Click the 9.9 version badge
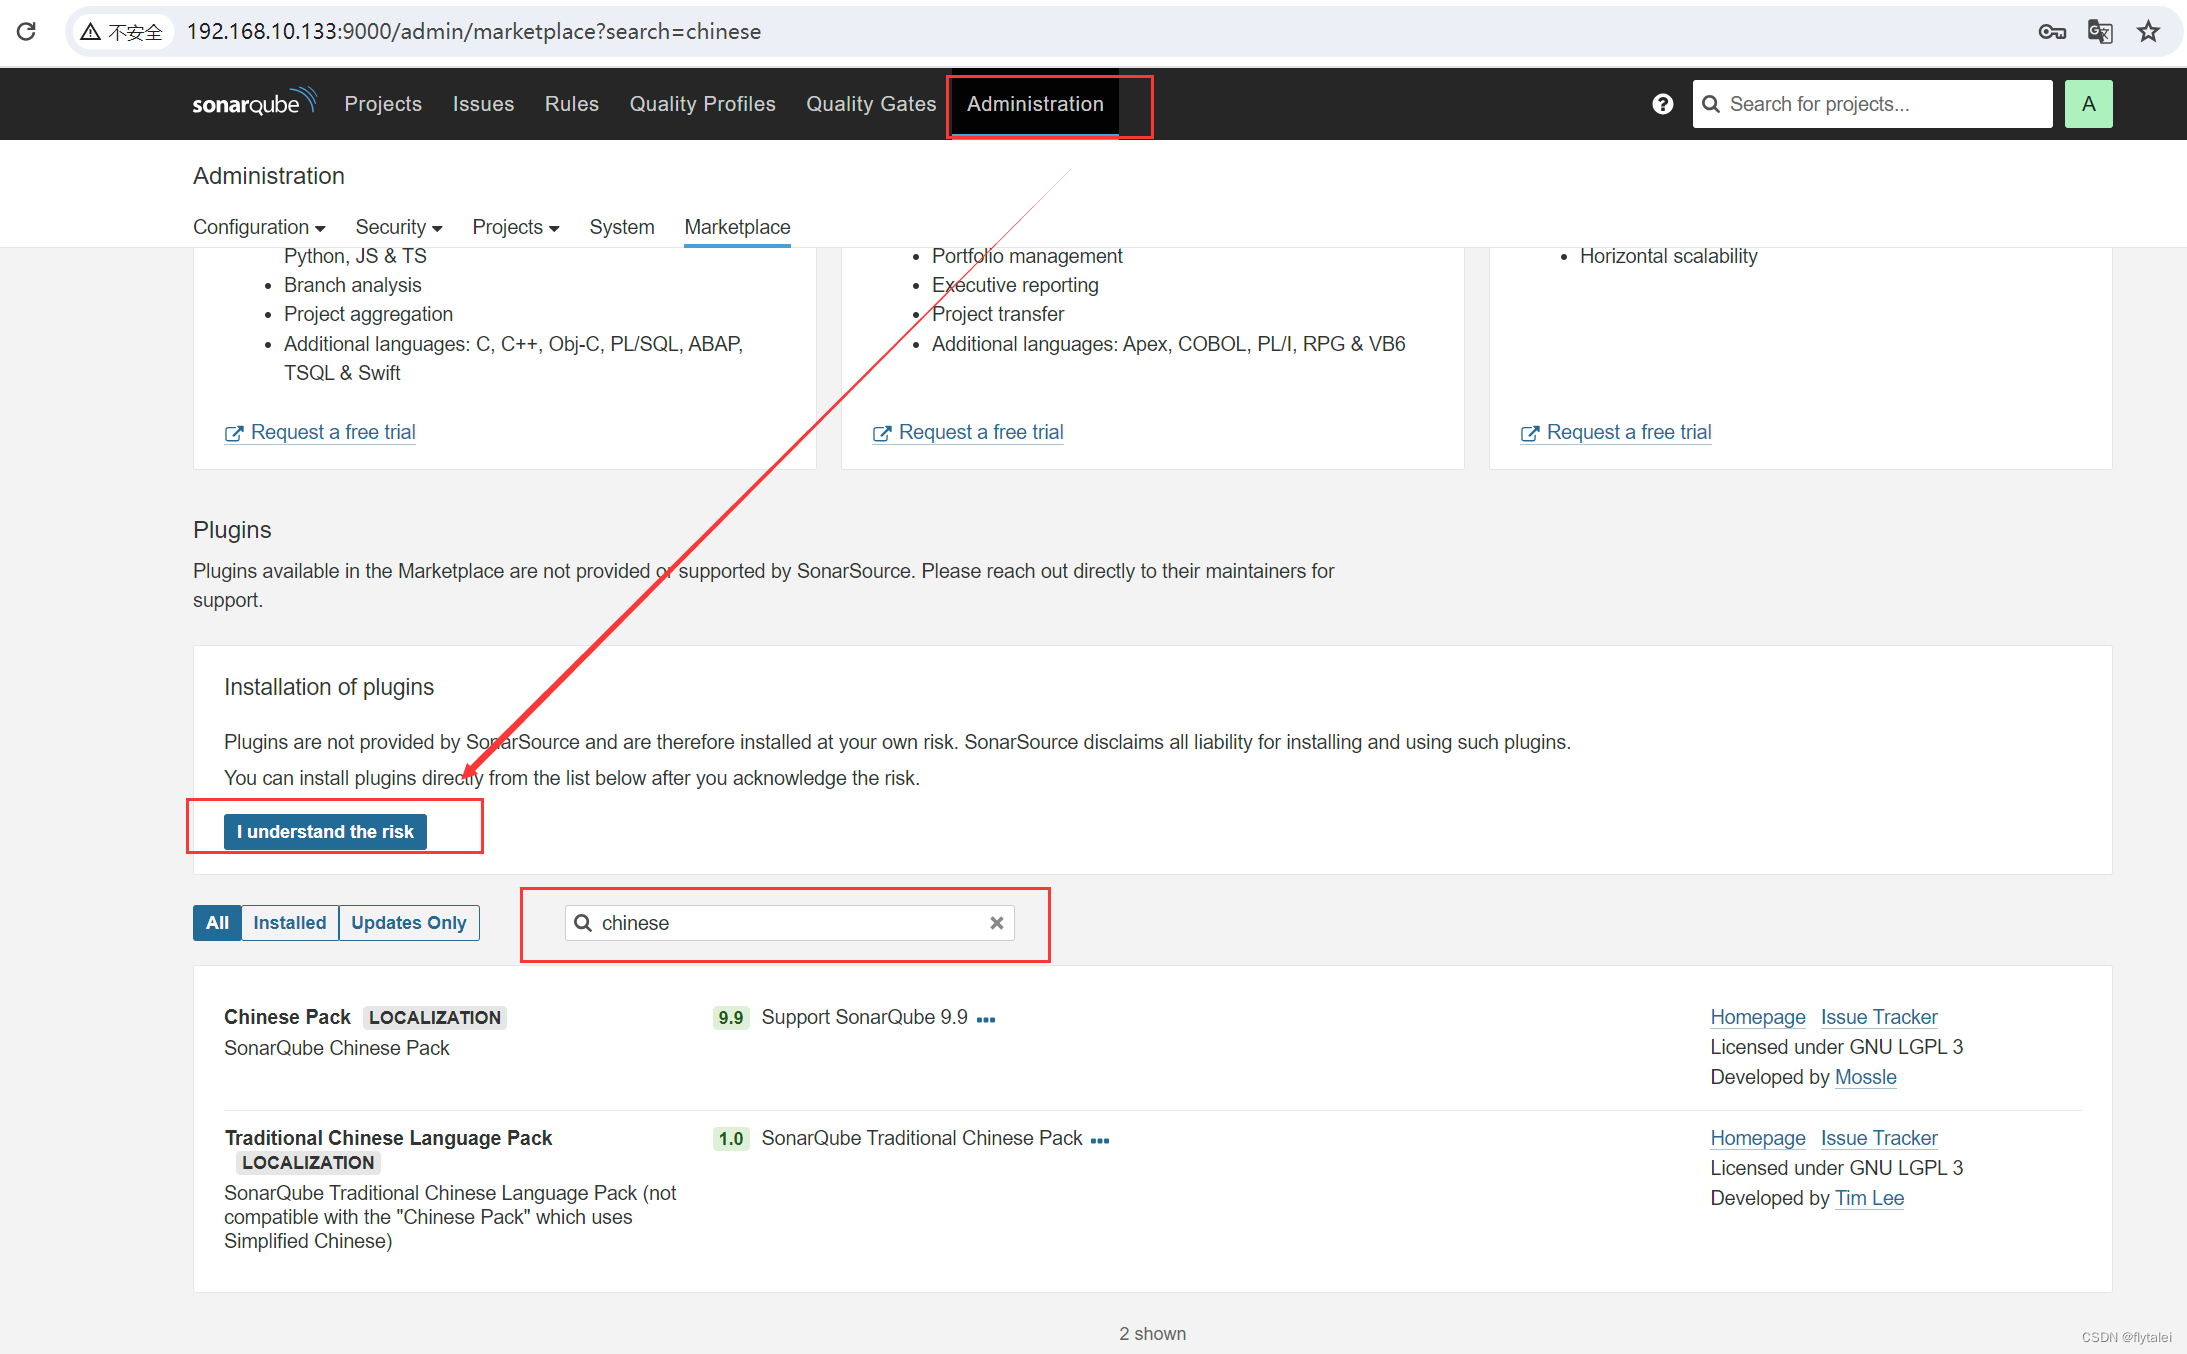2187x1354 pixels. pyautogui.click(x=731, y=1018)
